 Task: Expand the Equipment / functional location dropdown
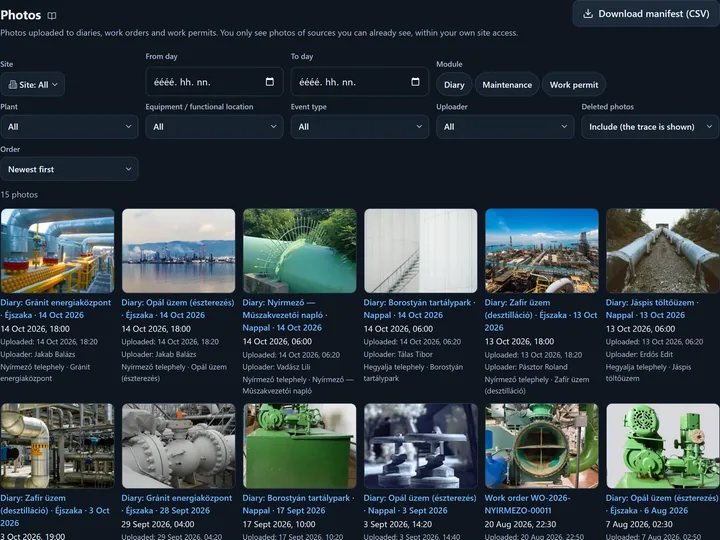coord(214,127)
